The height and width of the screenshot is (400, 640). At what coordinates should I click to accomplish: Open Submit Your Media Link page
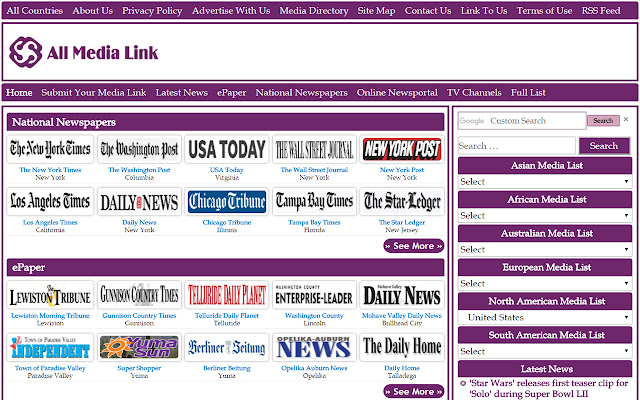point(94,93)
